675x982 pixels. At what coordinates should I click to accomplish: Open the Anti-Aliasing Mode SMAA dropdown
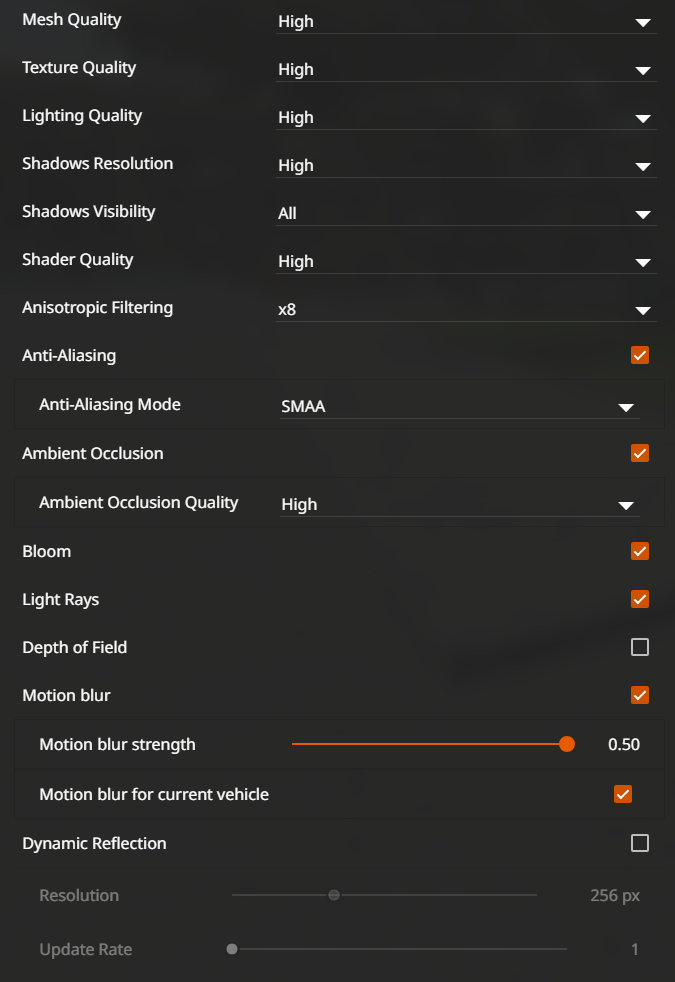pos(458,407)
